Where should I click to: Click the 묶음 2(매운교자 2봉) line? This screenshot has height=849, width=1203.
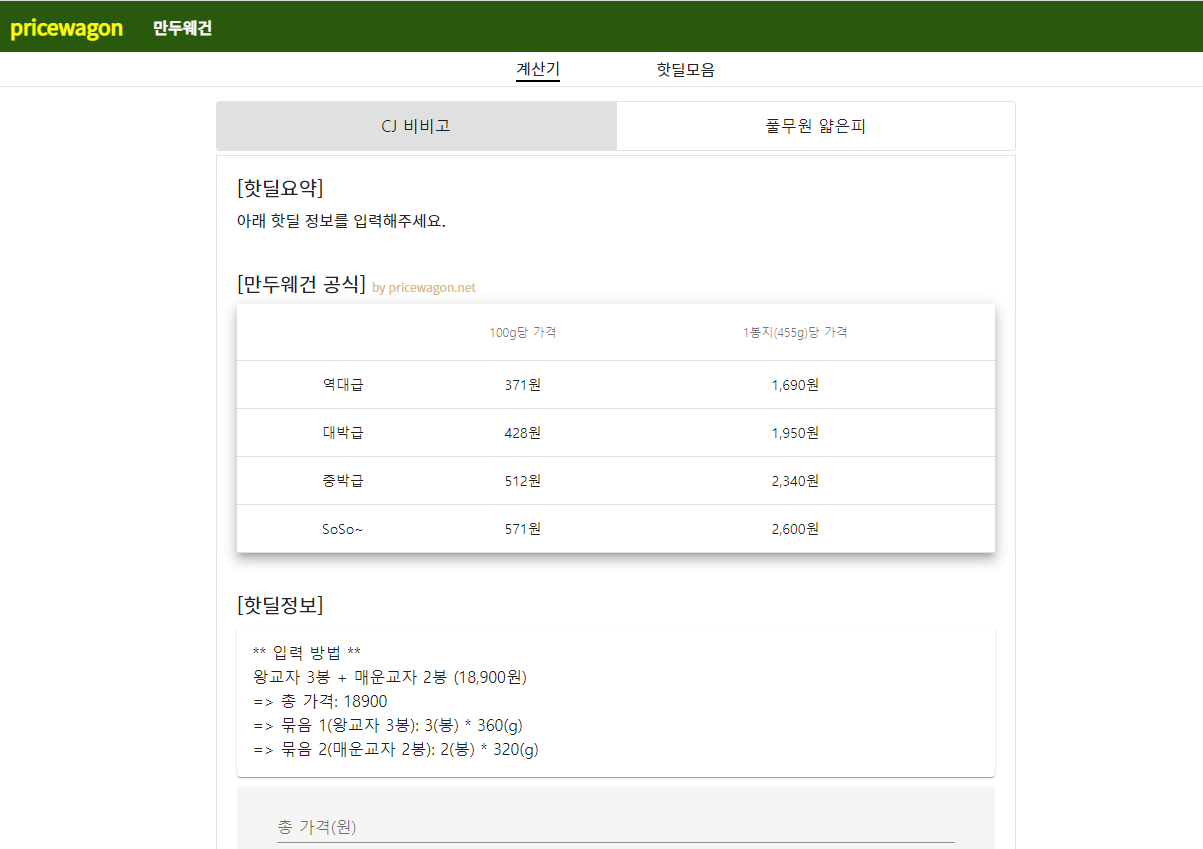(396, 749)
